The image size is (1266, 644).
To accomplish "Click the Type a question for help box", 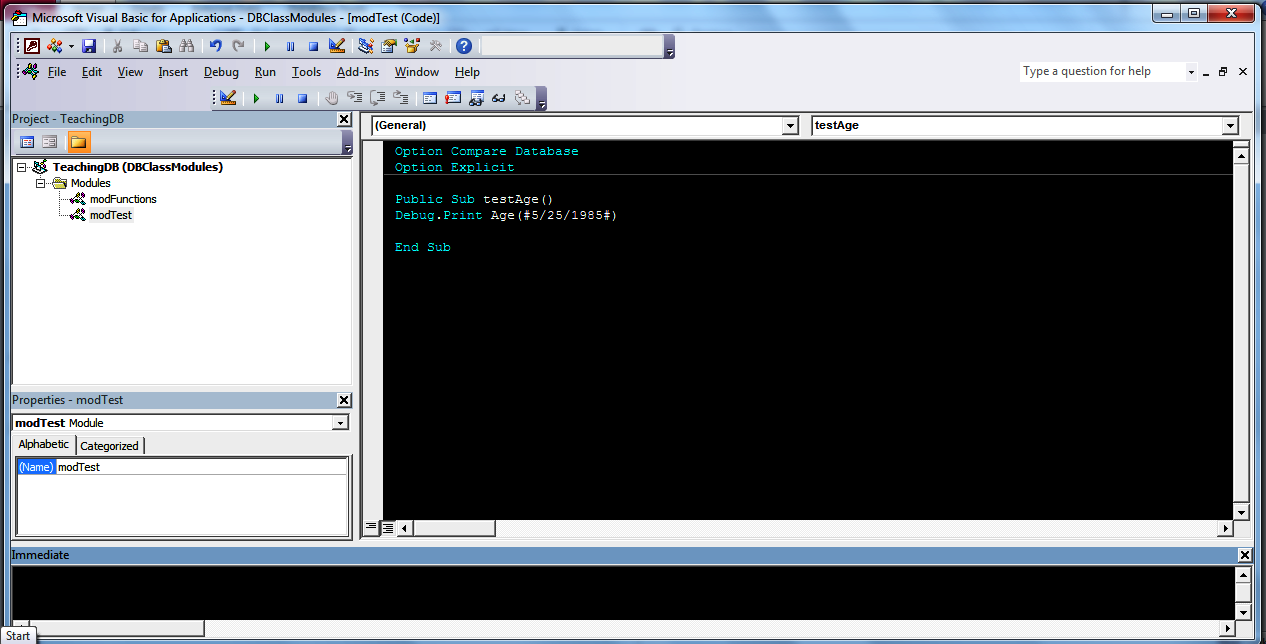I will 1102,72.
